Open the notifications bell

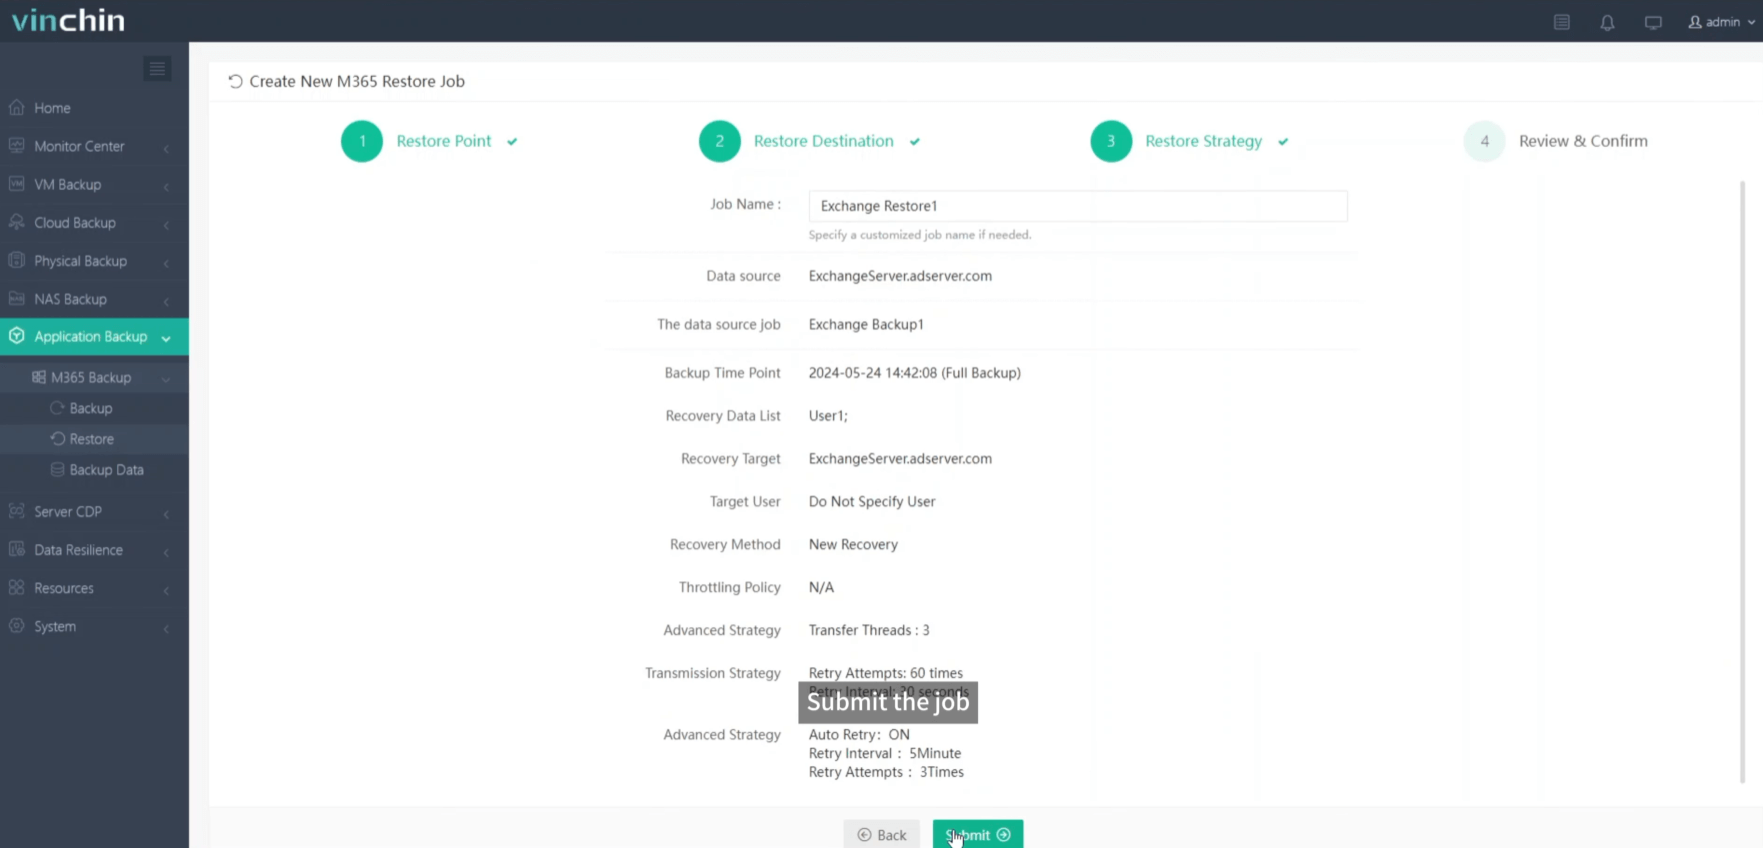(1607, 22)
